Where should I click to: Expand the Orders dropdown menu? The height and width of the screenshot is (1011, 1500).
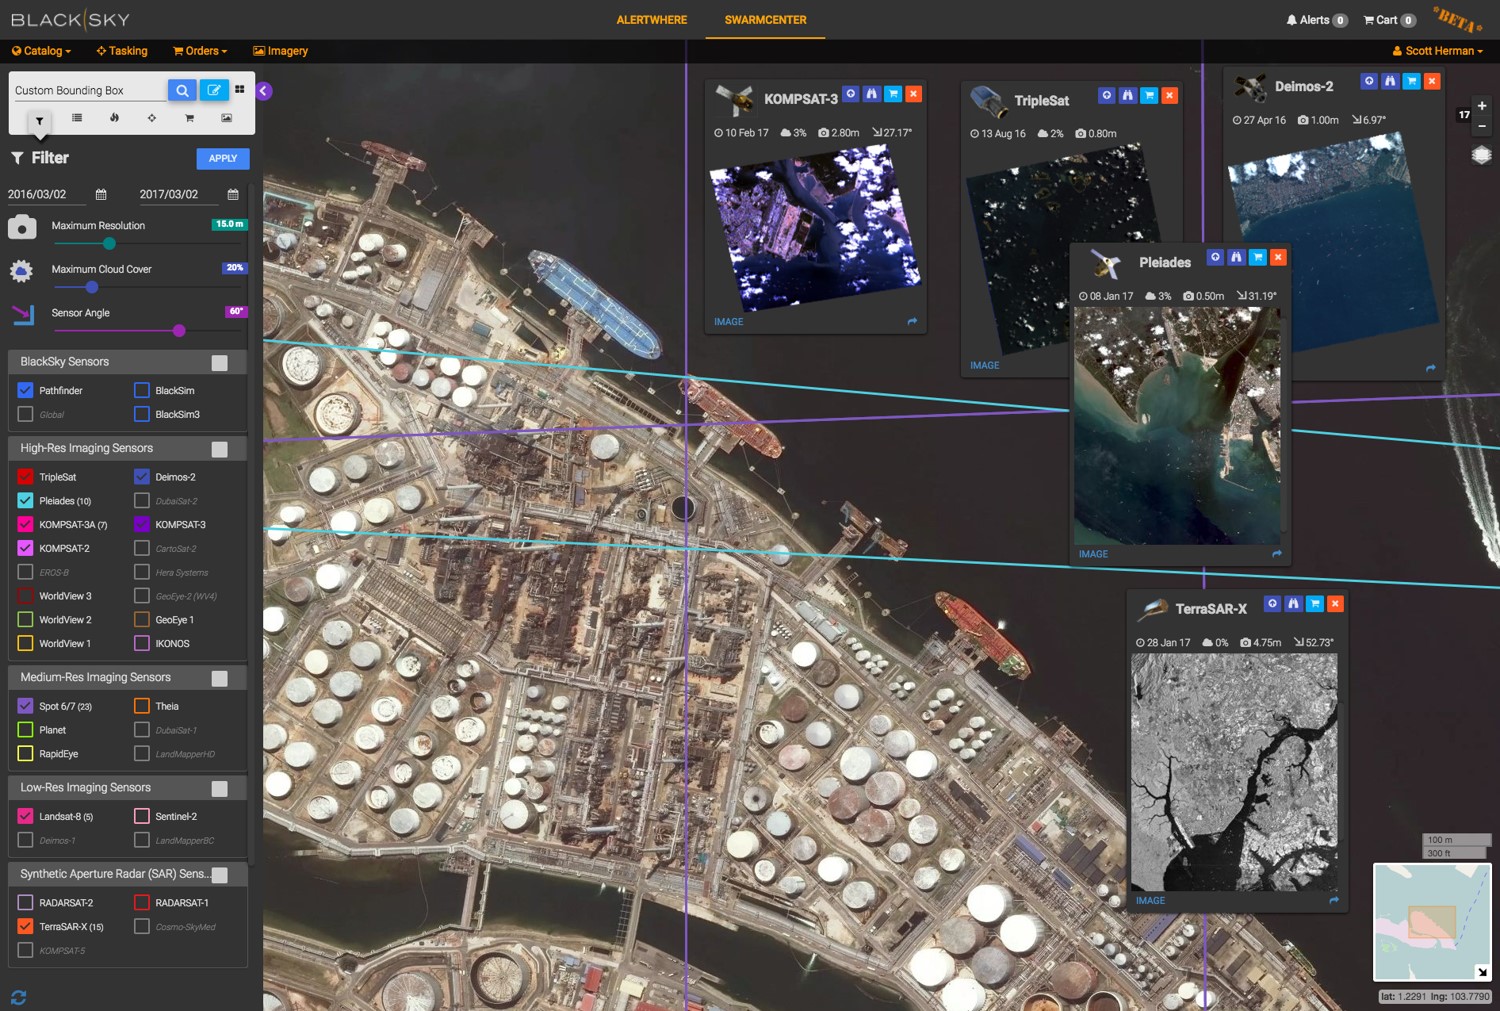click(200, 51)
